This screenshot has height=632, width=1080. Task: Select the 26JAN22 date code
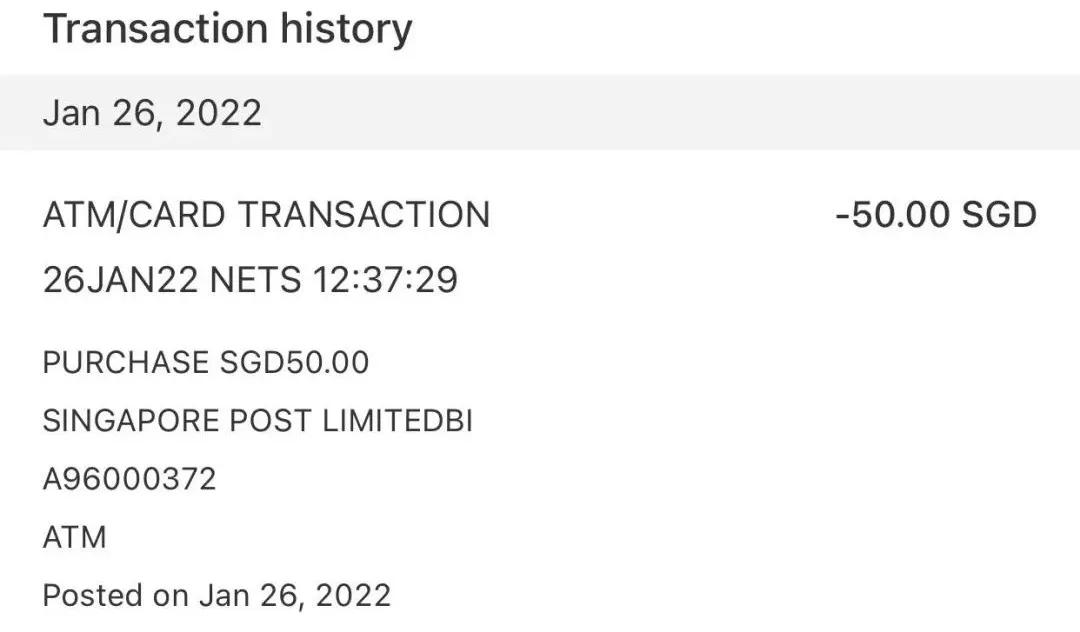(120, 280)
